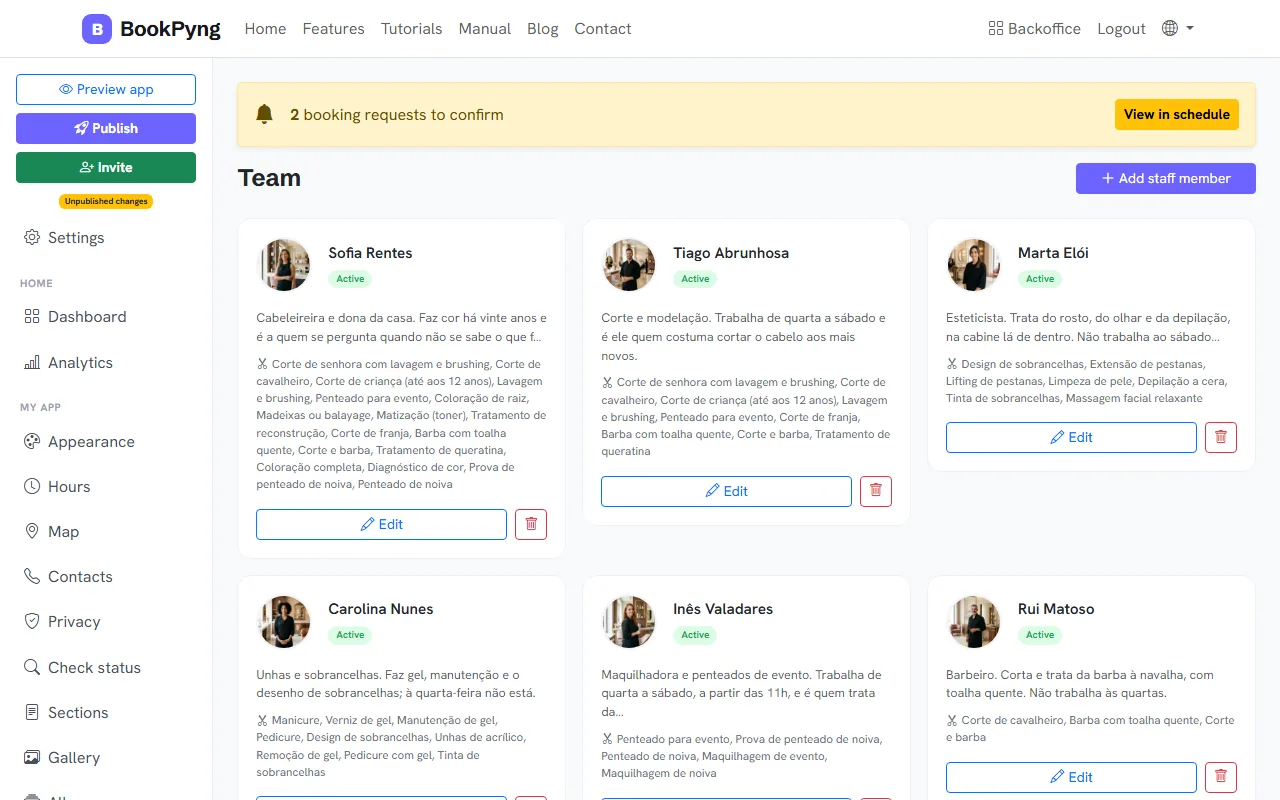The height and width of the screenshot is (800, 1280).
Task: Open Contacts via the phone icon
Action: (x=32, y=576)
